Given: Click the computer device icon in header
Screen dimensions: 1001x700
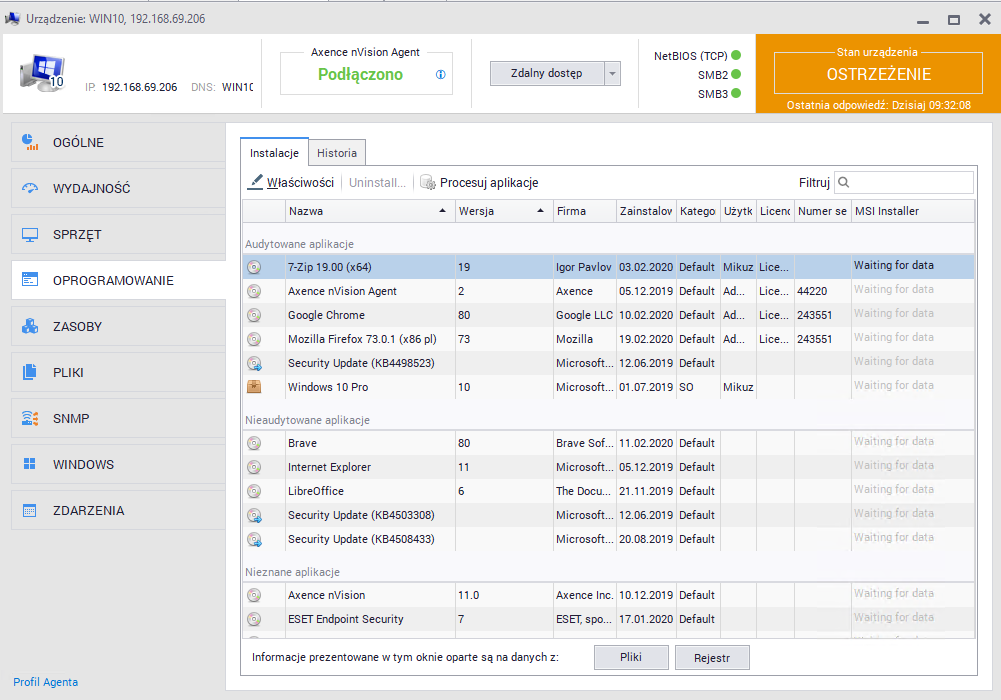Looking at the screenshot, I should pyautogui.click(x=41, y=74).
